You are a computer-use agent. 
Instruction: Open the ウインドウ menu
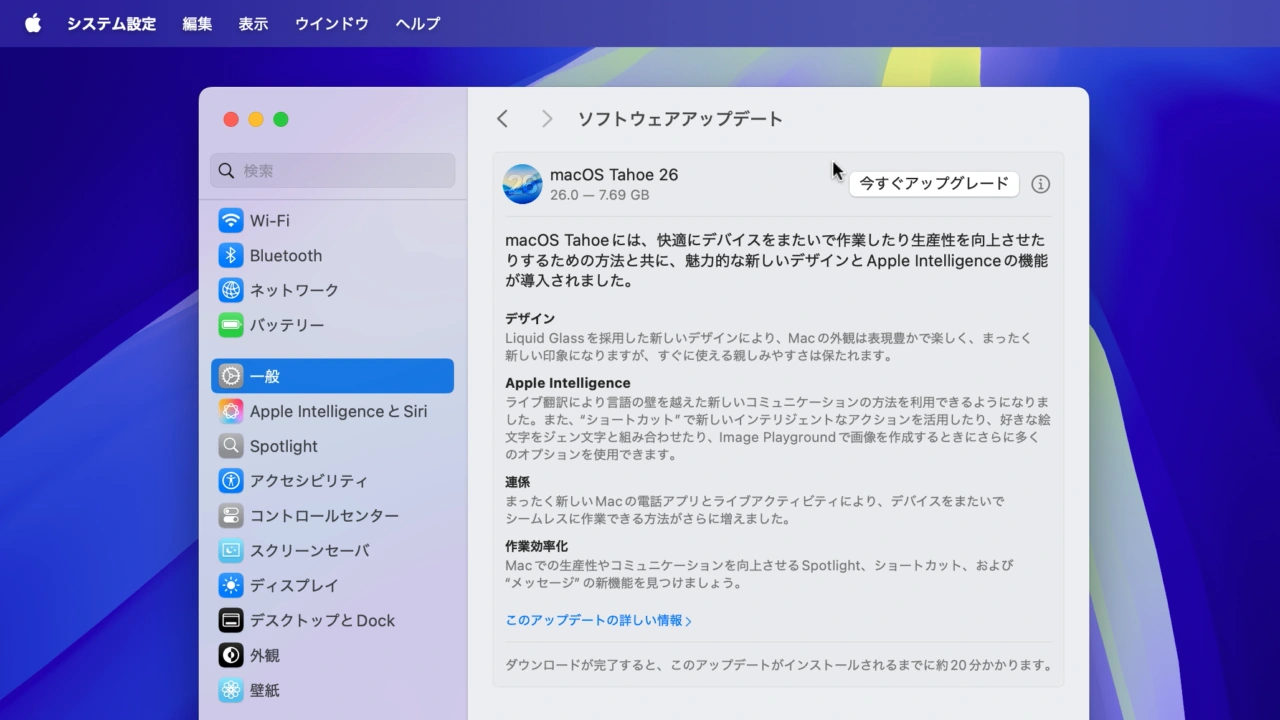(x=331, y=23)
